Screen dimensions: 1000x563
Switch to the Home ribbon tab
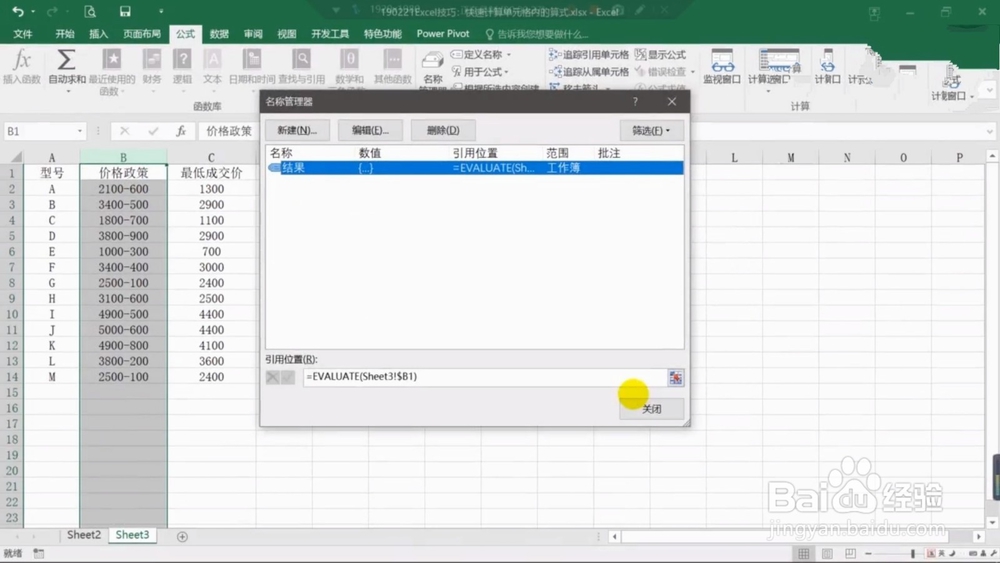(x=64, y=34)
